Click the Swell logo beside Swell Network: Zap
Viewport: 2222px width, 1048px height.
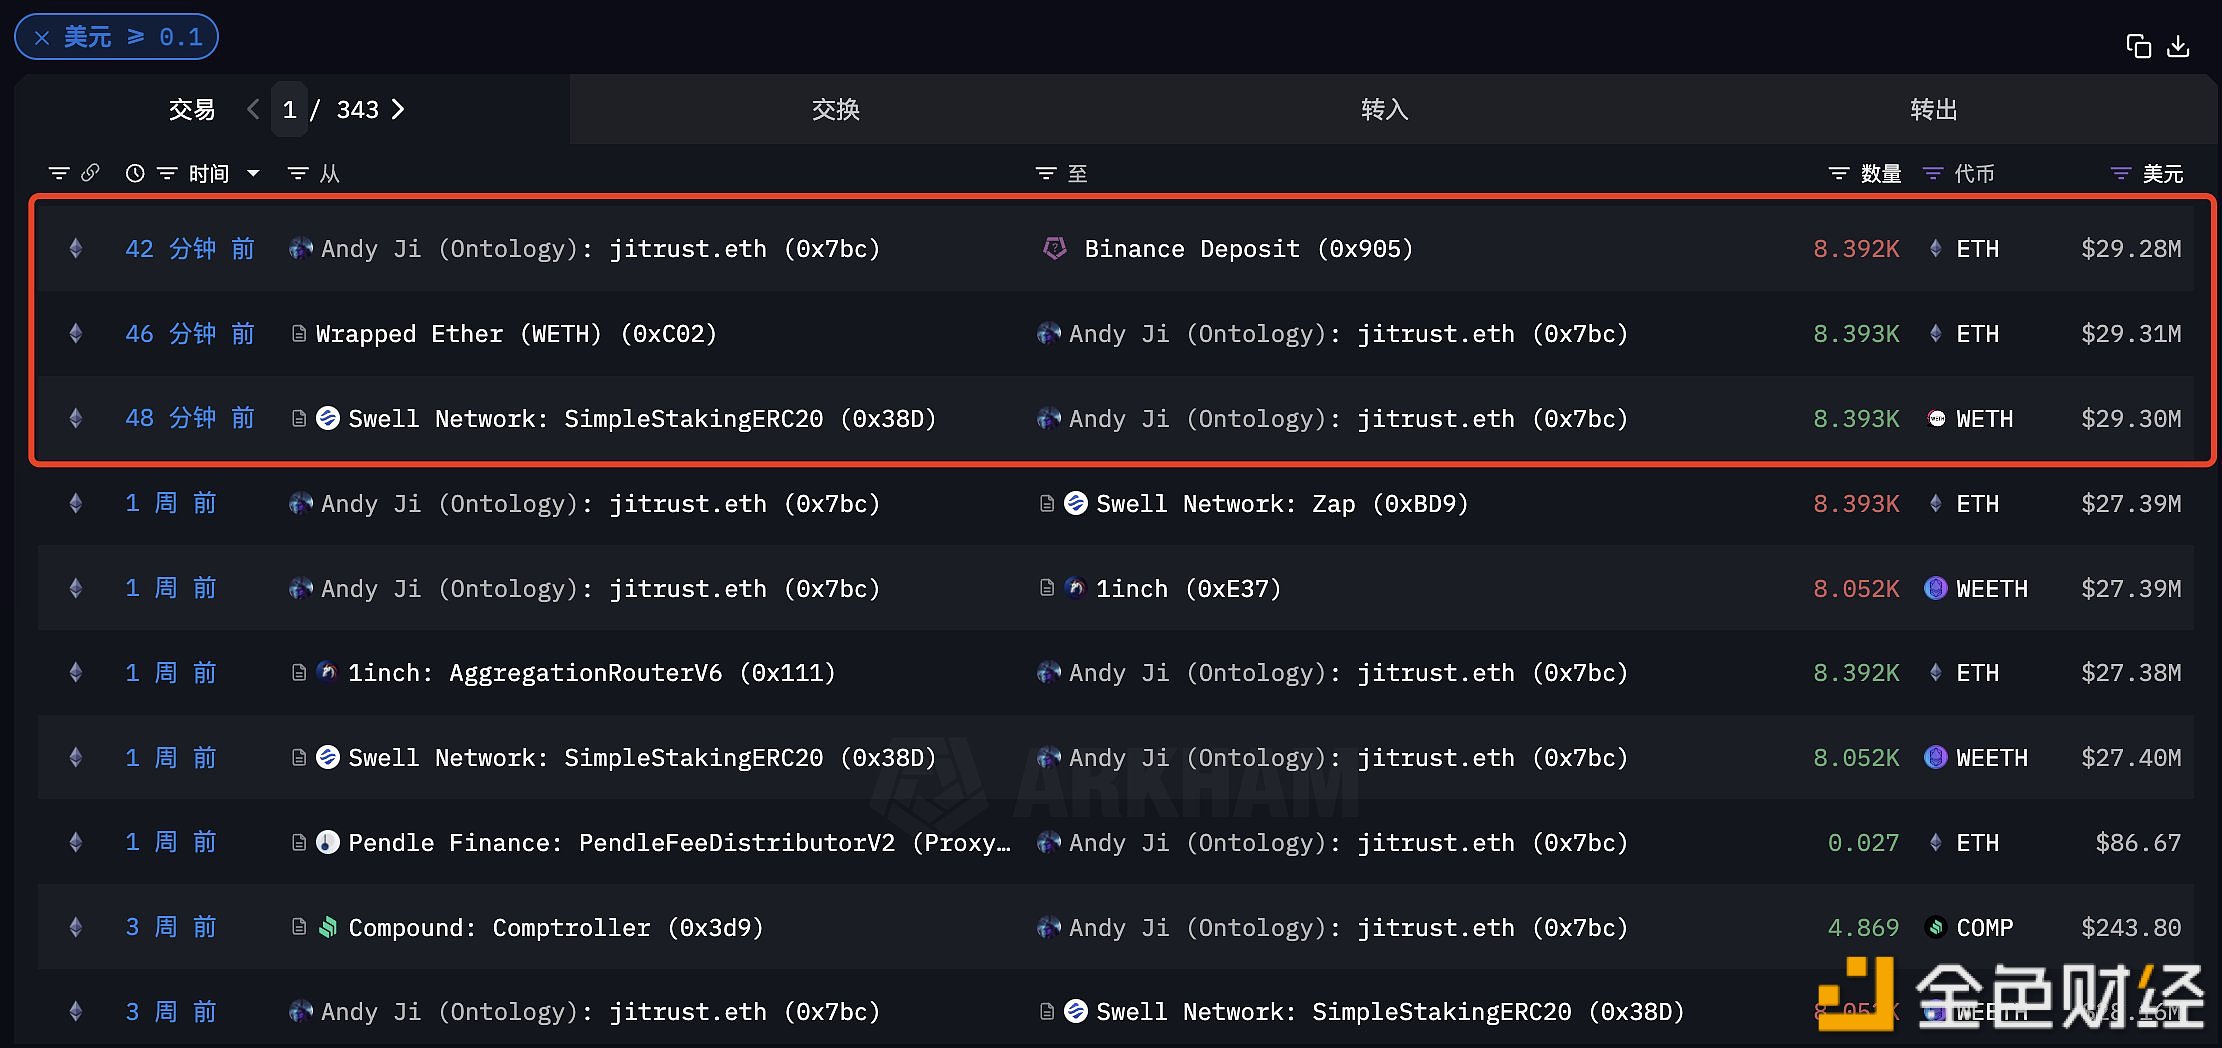(x=1076, y=503)
